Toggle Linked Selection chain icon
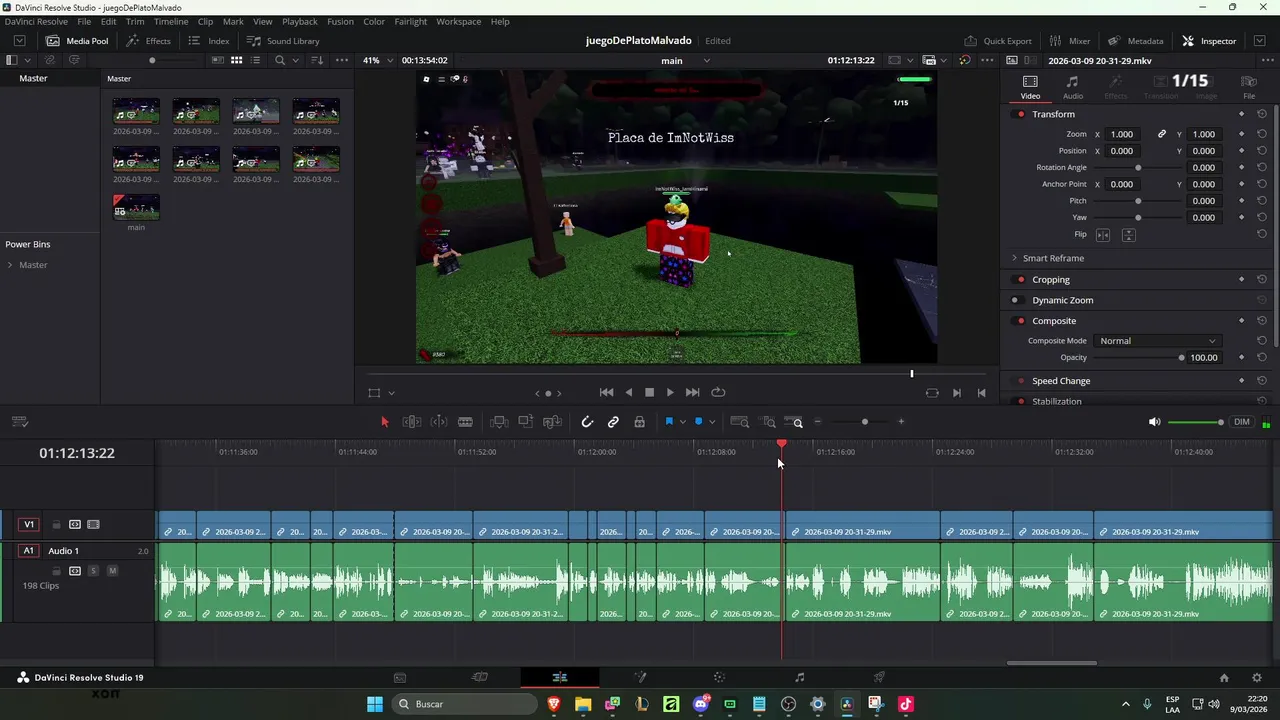The height and width of the screenshot is (720, 1280). pyautogui.click(x=613, y=422)
